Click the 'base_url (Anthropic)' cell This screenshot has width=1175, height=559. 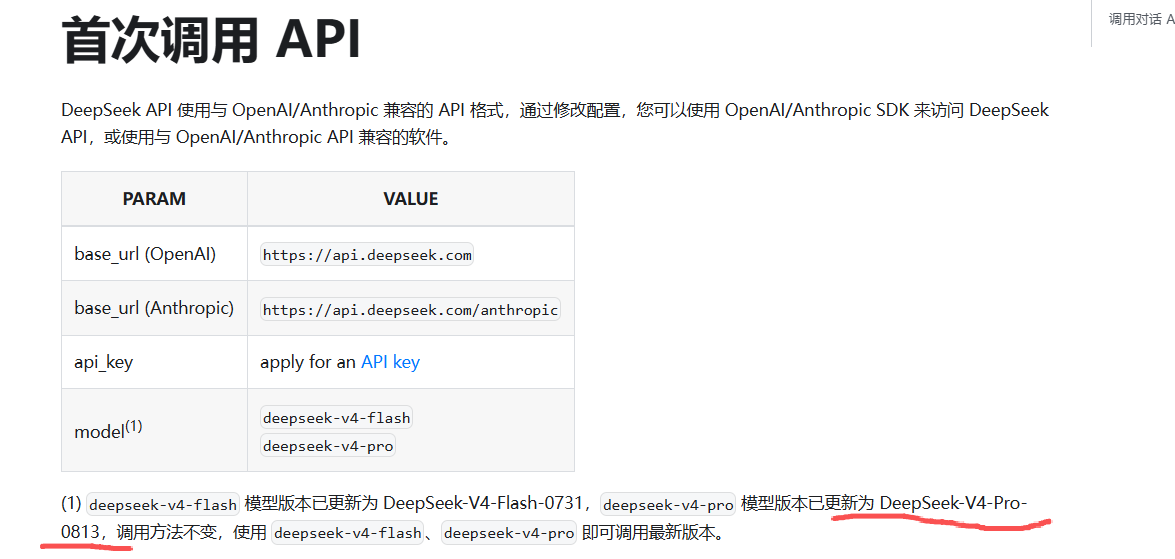click(x=154, y=307)
